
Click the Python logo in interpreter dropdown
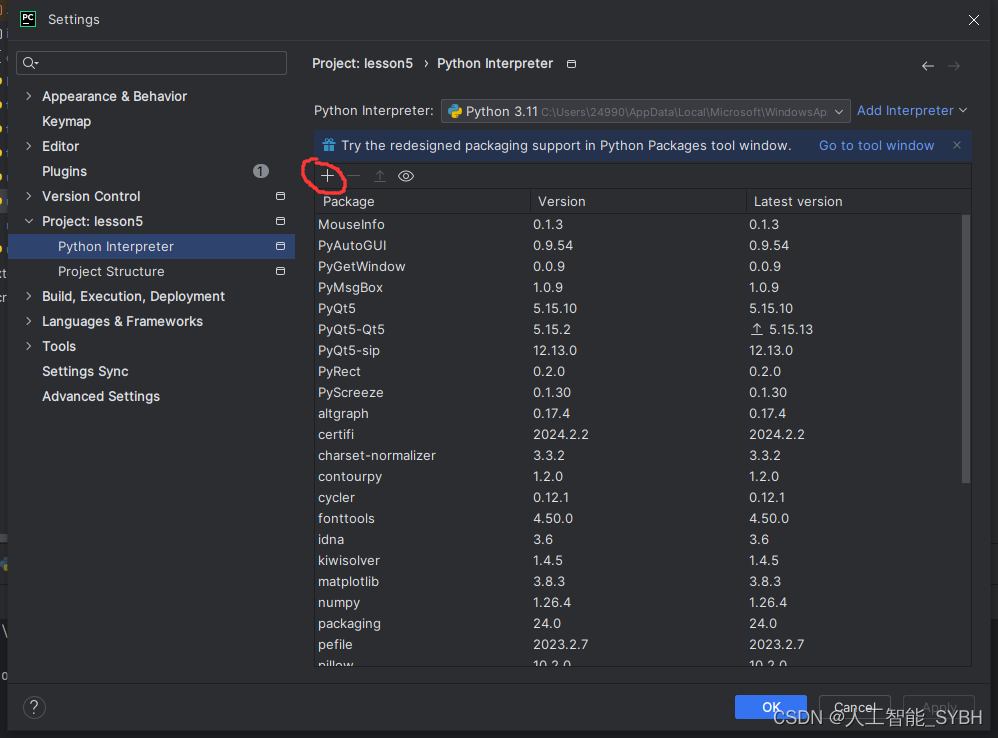[455, 111]
